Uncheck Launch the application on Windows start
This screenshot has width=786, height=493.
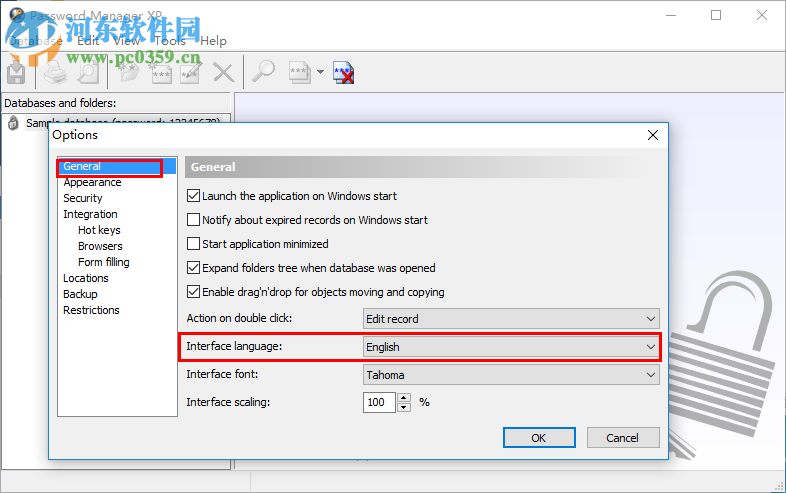193,196
